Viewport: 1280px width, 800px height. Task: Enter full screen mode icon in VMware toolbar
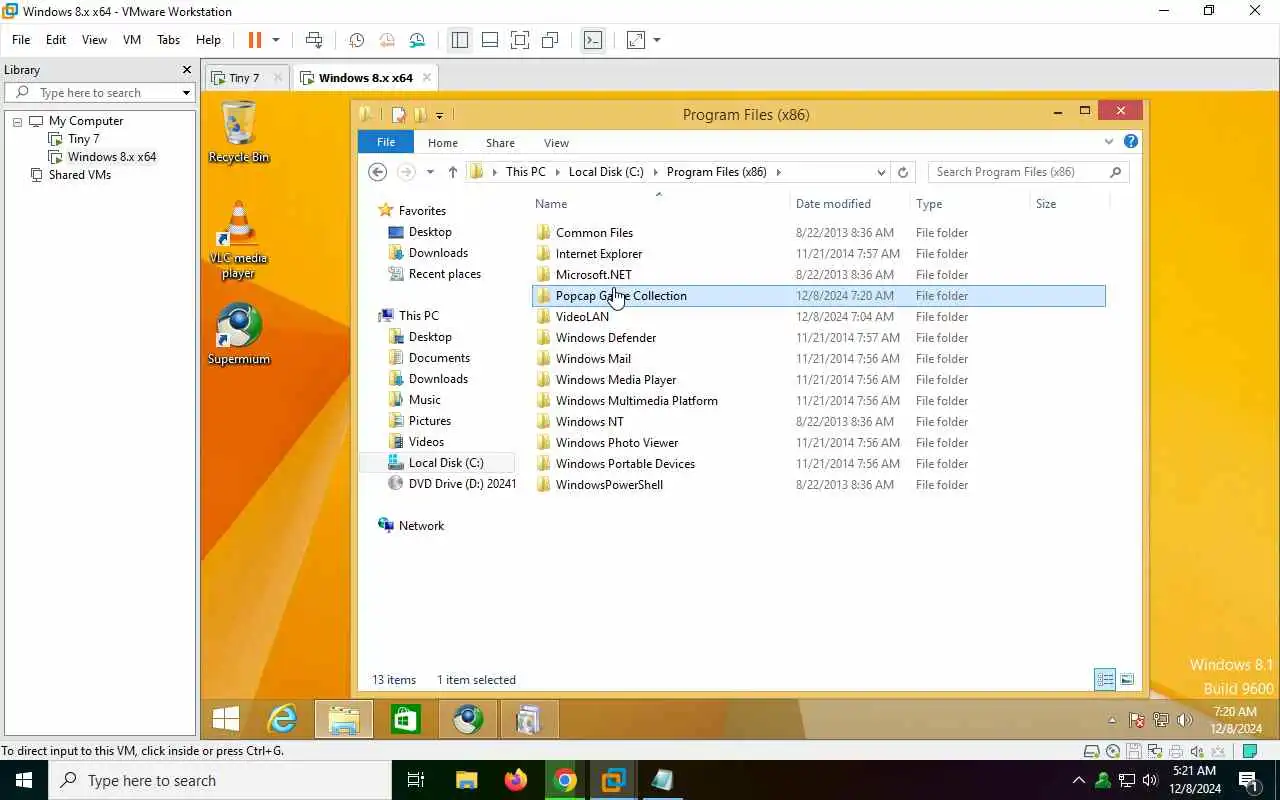tap(520, 40)
